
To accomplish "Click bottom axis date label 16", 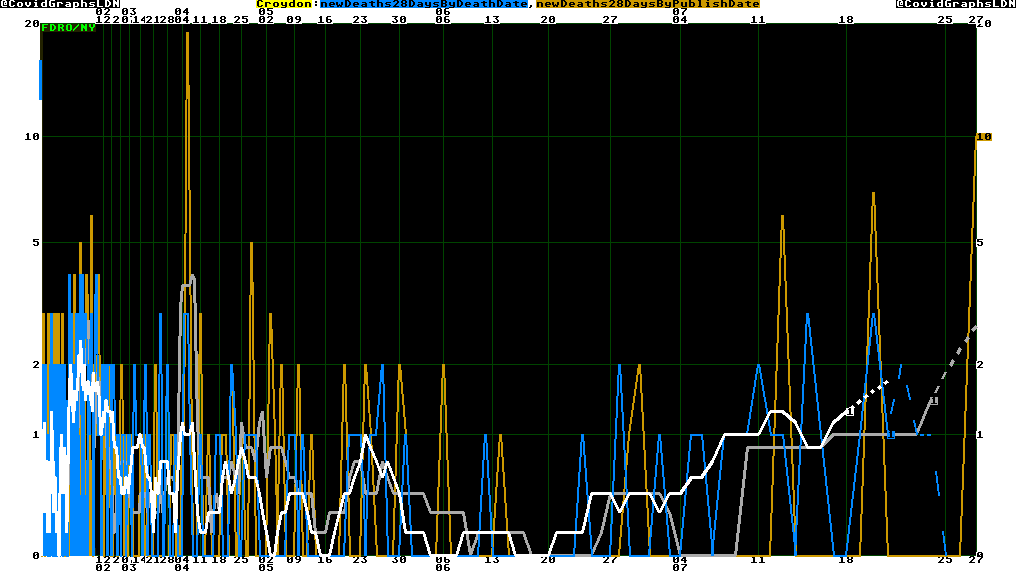I will tap(325, 560).
